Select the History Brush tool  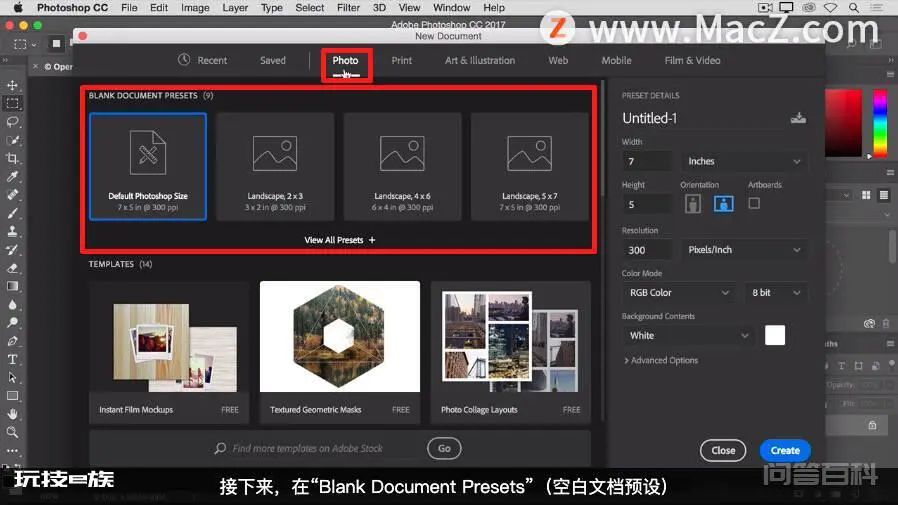[x=12, y=250]
